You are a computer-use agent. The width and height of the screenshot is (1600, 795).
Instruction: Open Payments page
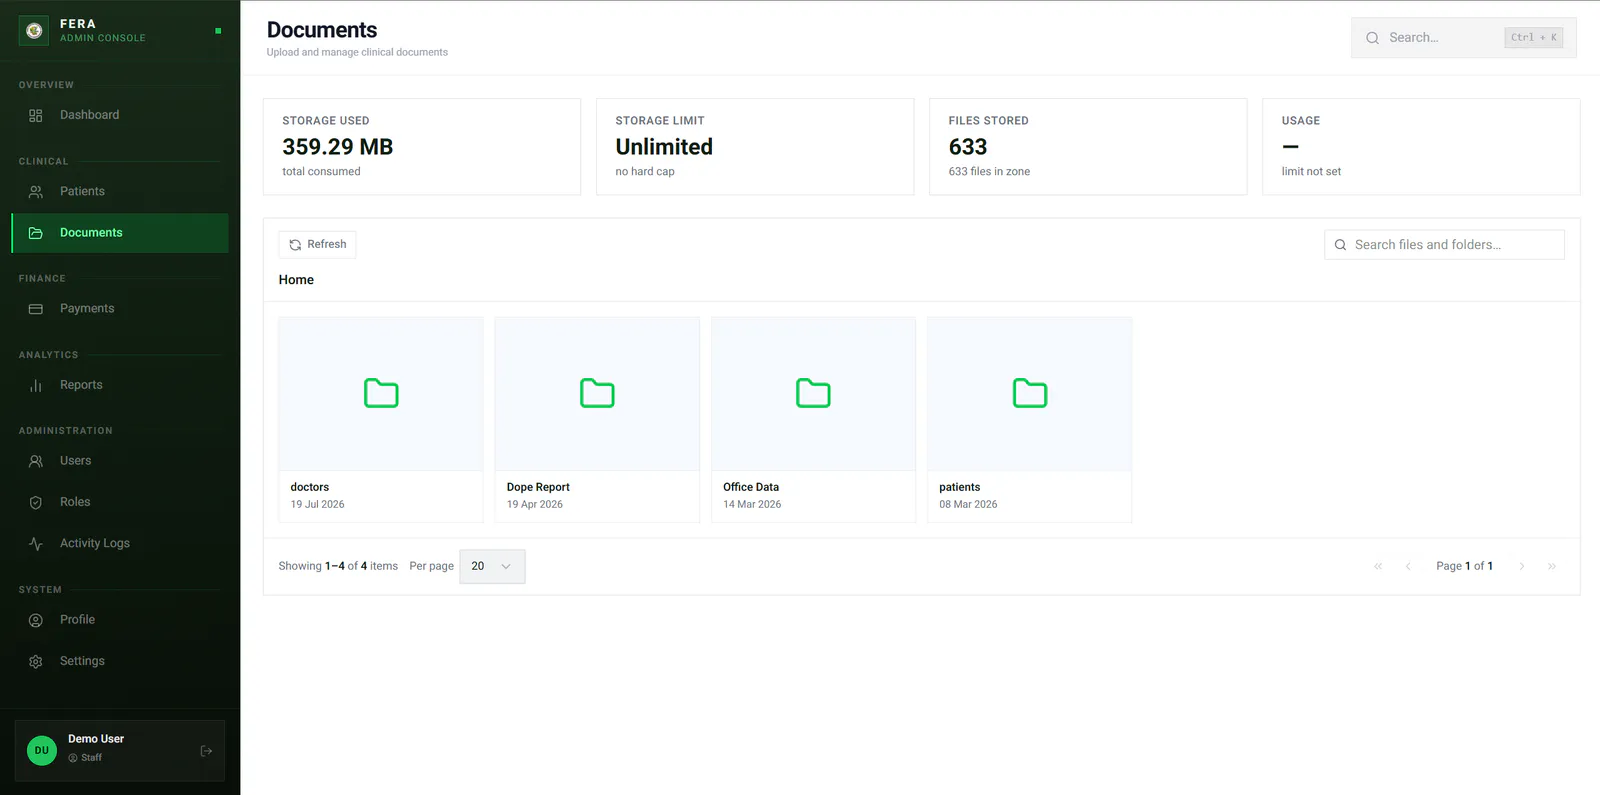[x=120, y=308]
